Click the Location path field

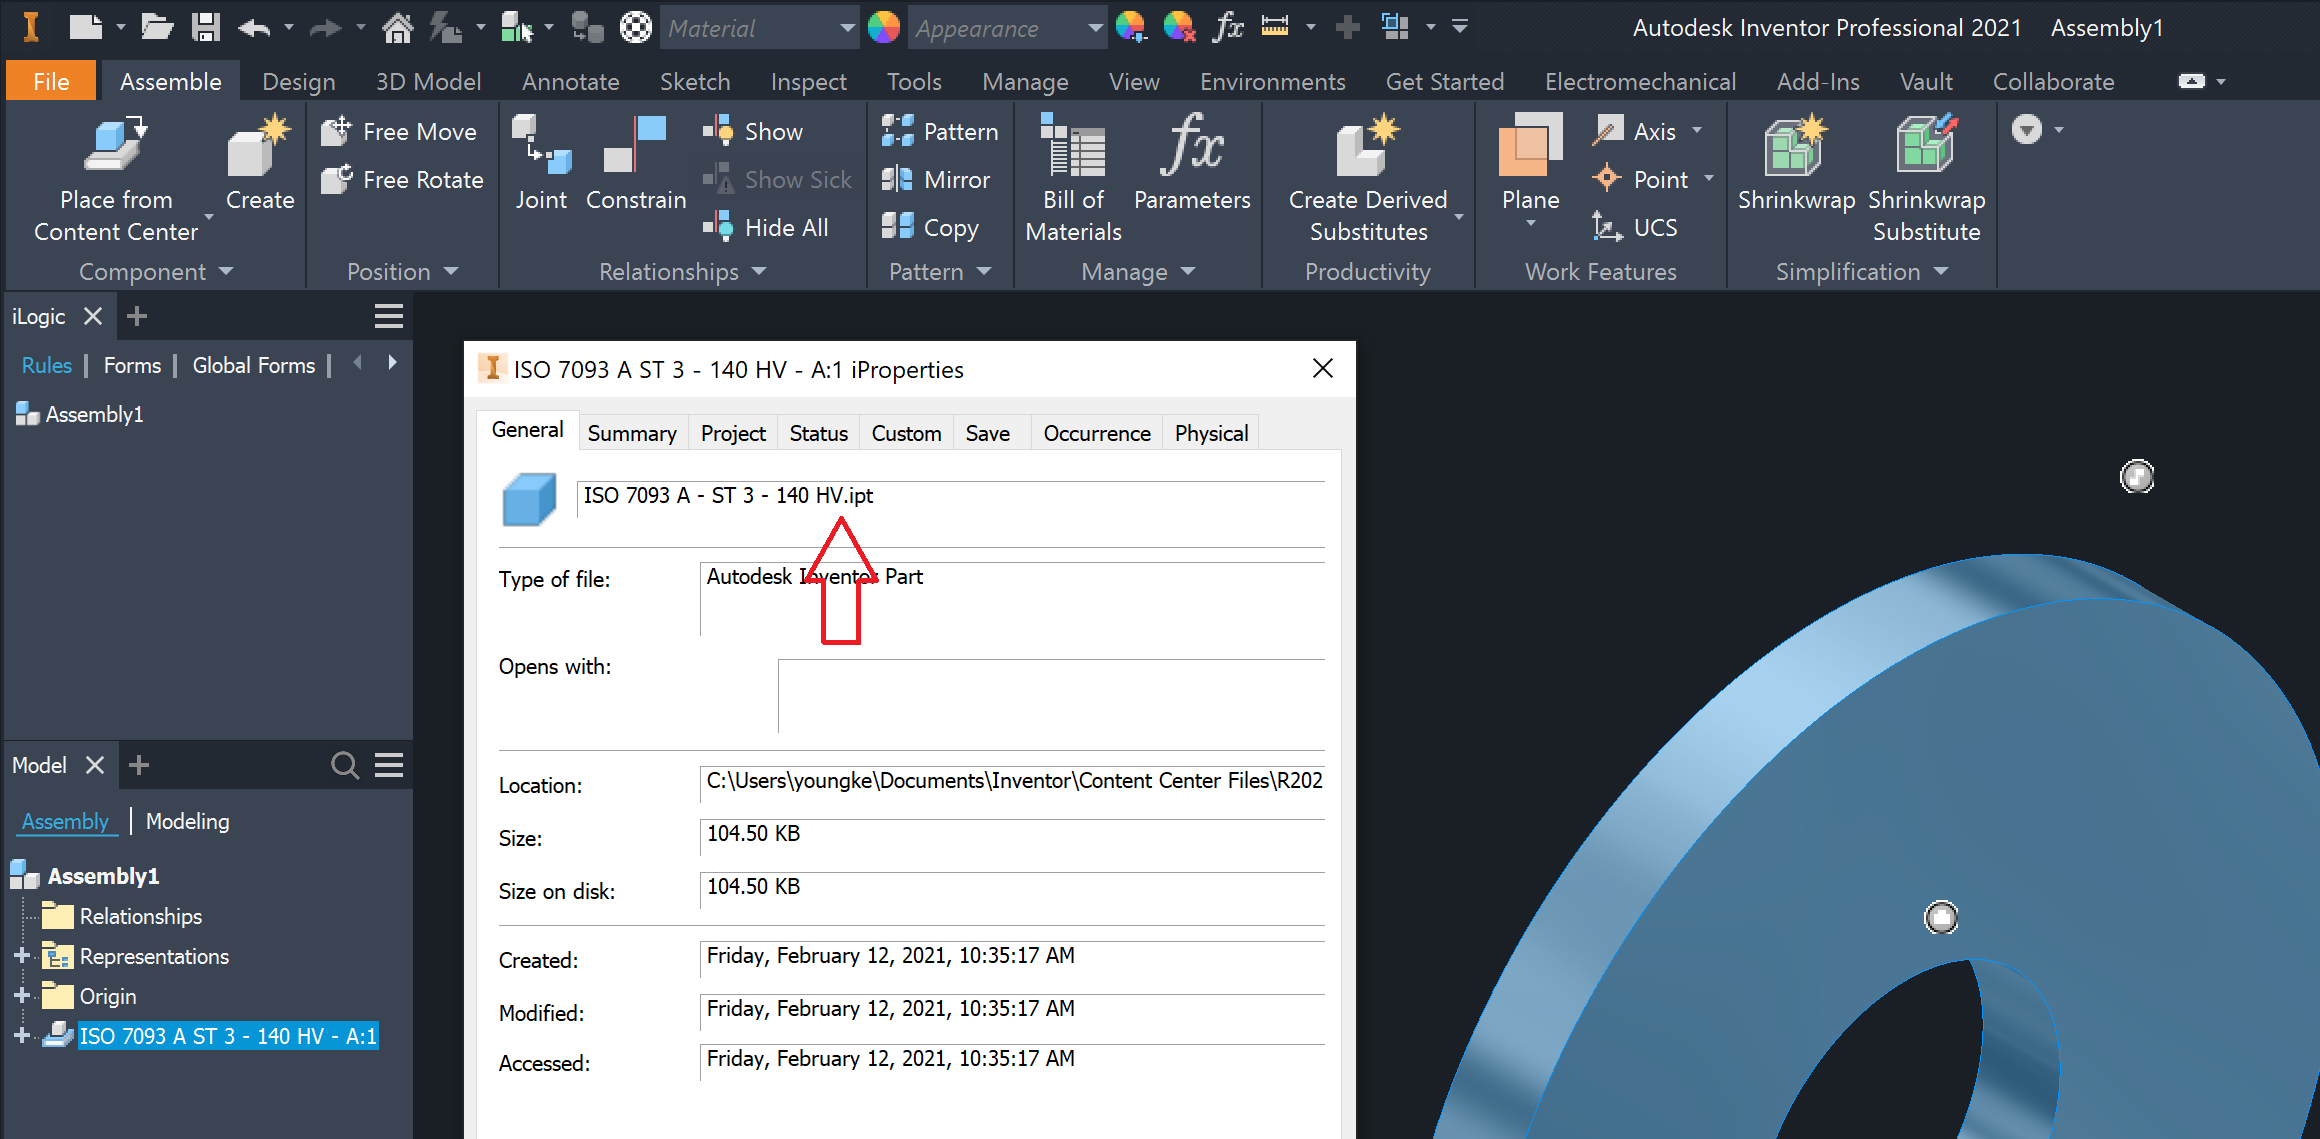pyautogui.click(x=1012, y=782)
